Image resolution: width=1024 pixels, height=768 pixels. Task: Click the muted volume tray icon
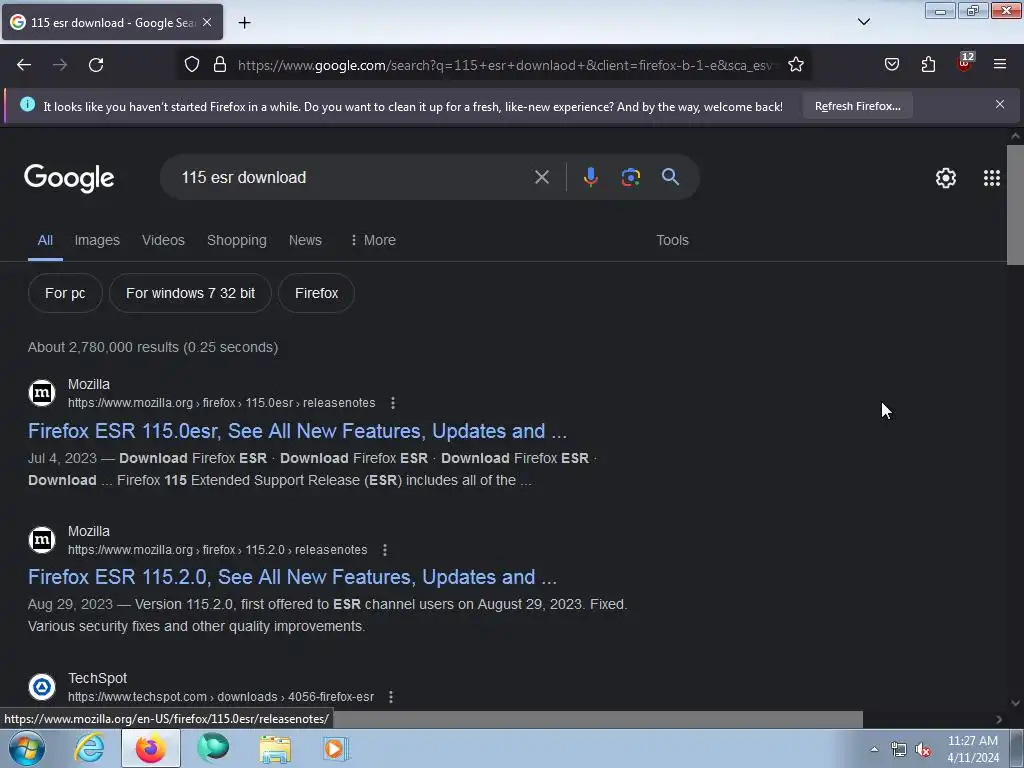pos(923,750)
